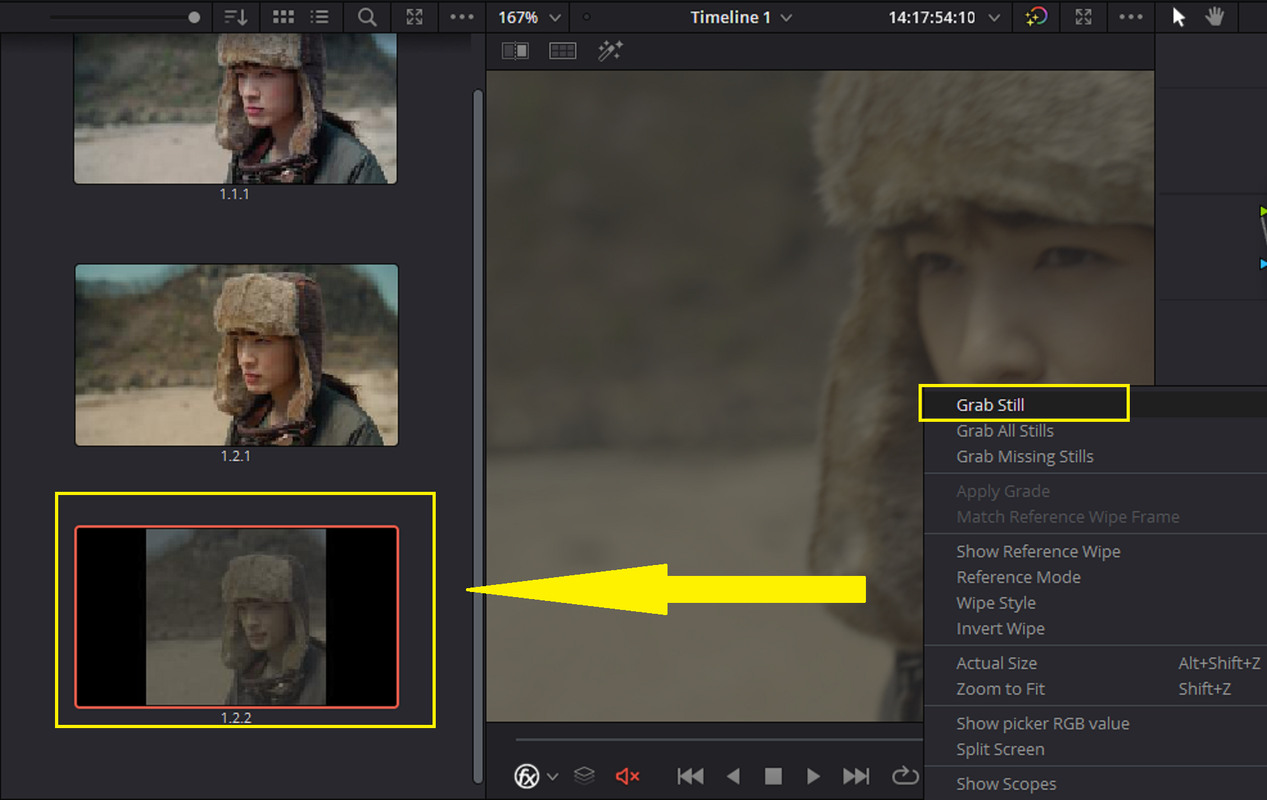Choose Grab Still from context menu
1267x800 pixels.
point(990,405)
